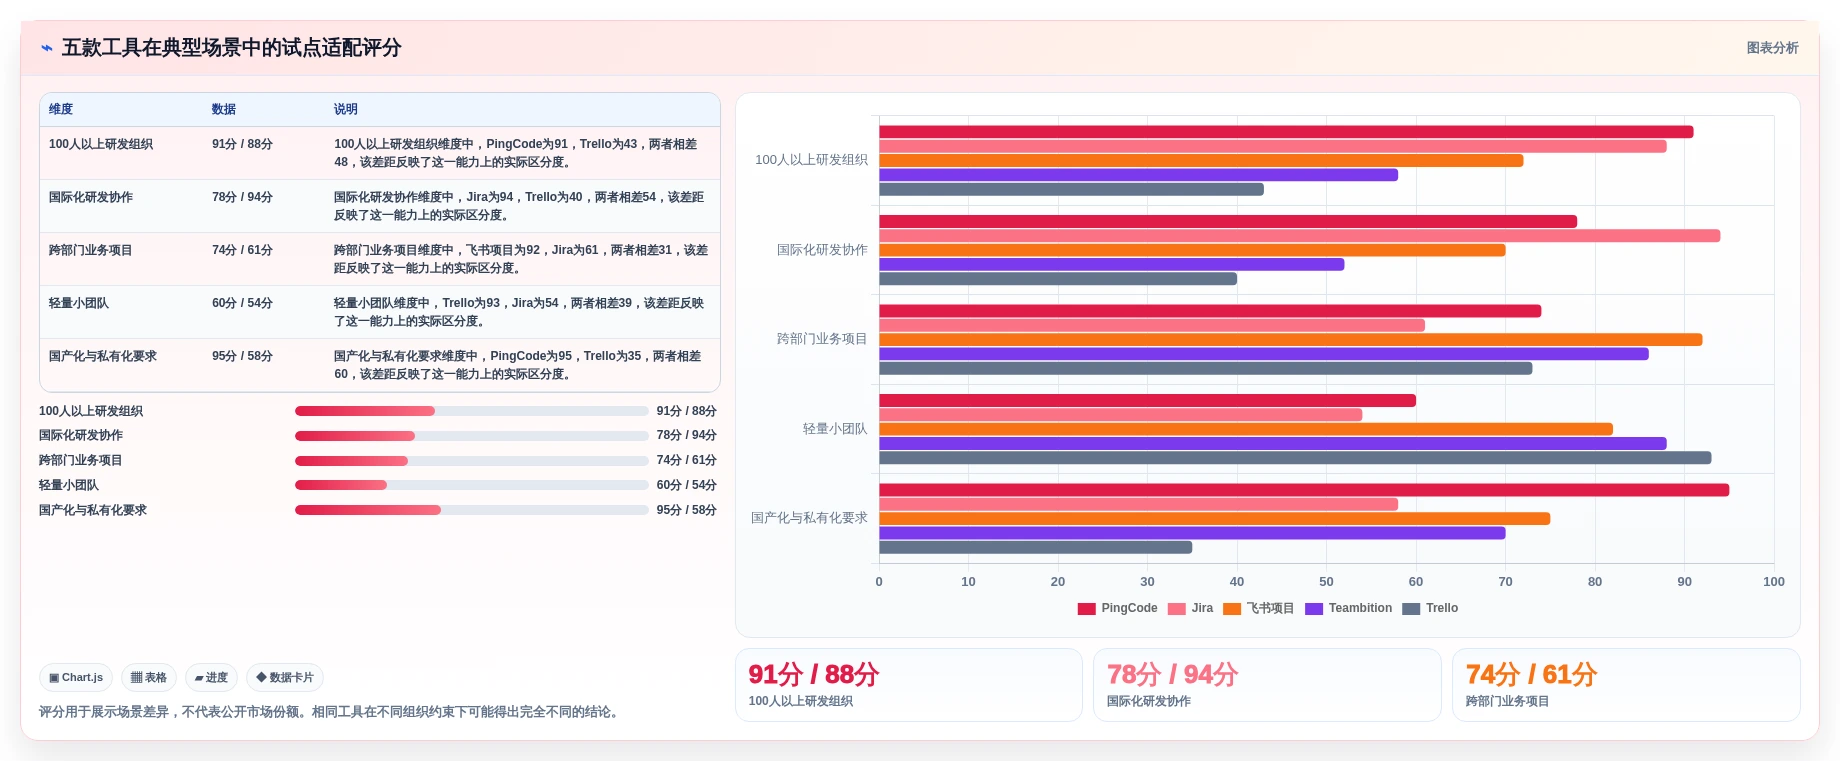This screenshot has height=761, width=1840.
Task: Click the 表格 tag chip
Action: coord(149,677)
